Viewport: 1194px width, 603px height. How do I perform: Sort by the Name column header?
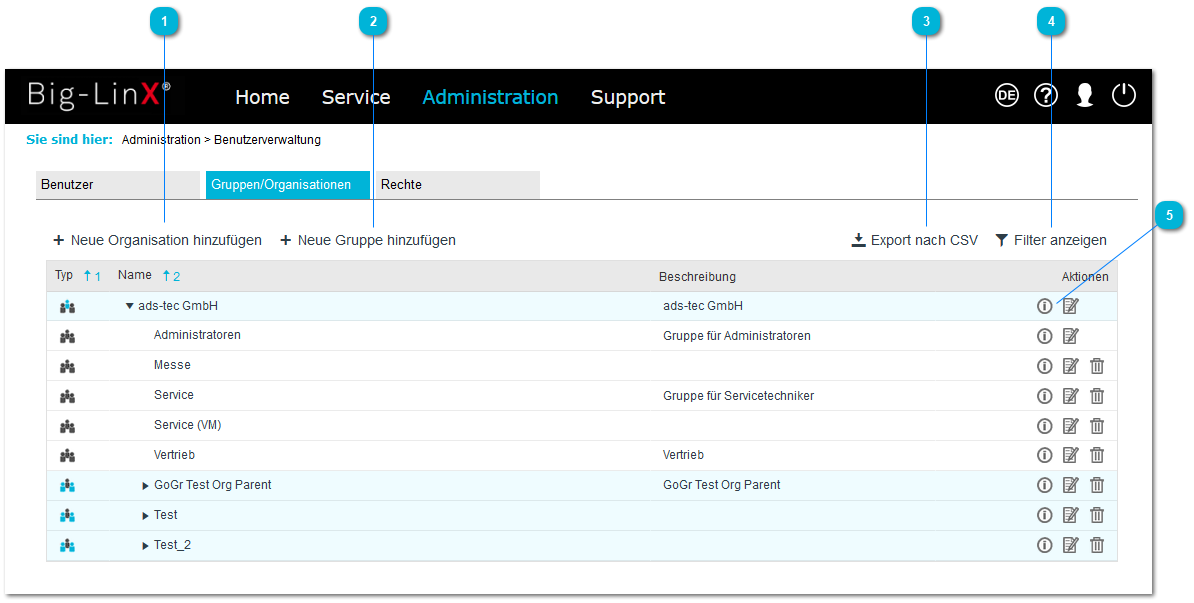(x=135, y=275)
